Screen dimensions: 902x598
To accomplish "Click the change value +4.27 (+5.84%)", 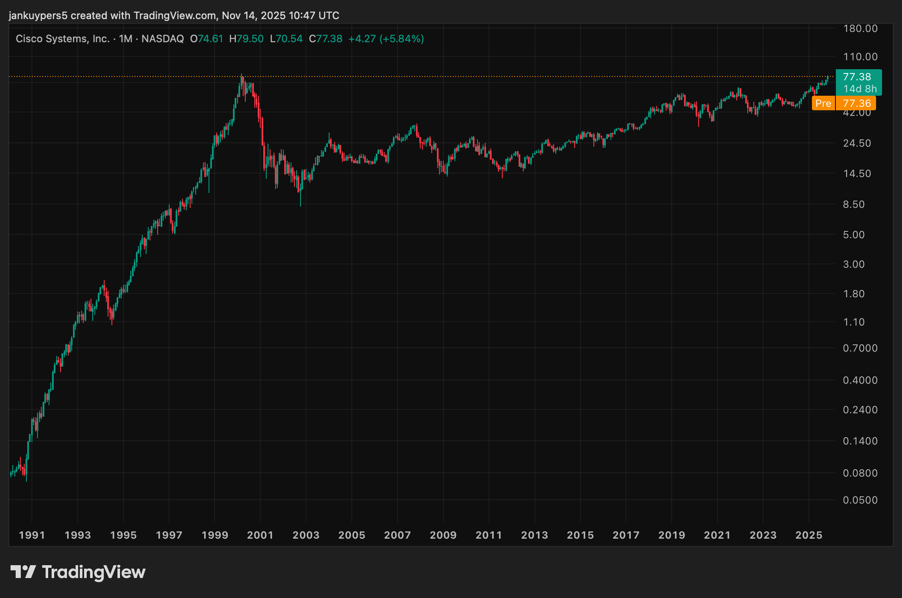I will (x=386, y=39).
